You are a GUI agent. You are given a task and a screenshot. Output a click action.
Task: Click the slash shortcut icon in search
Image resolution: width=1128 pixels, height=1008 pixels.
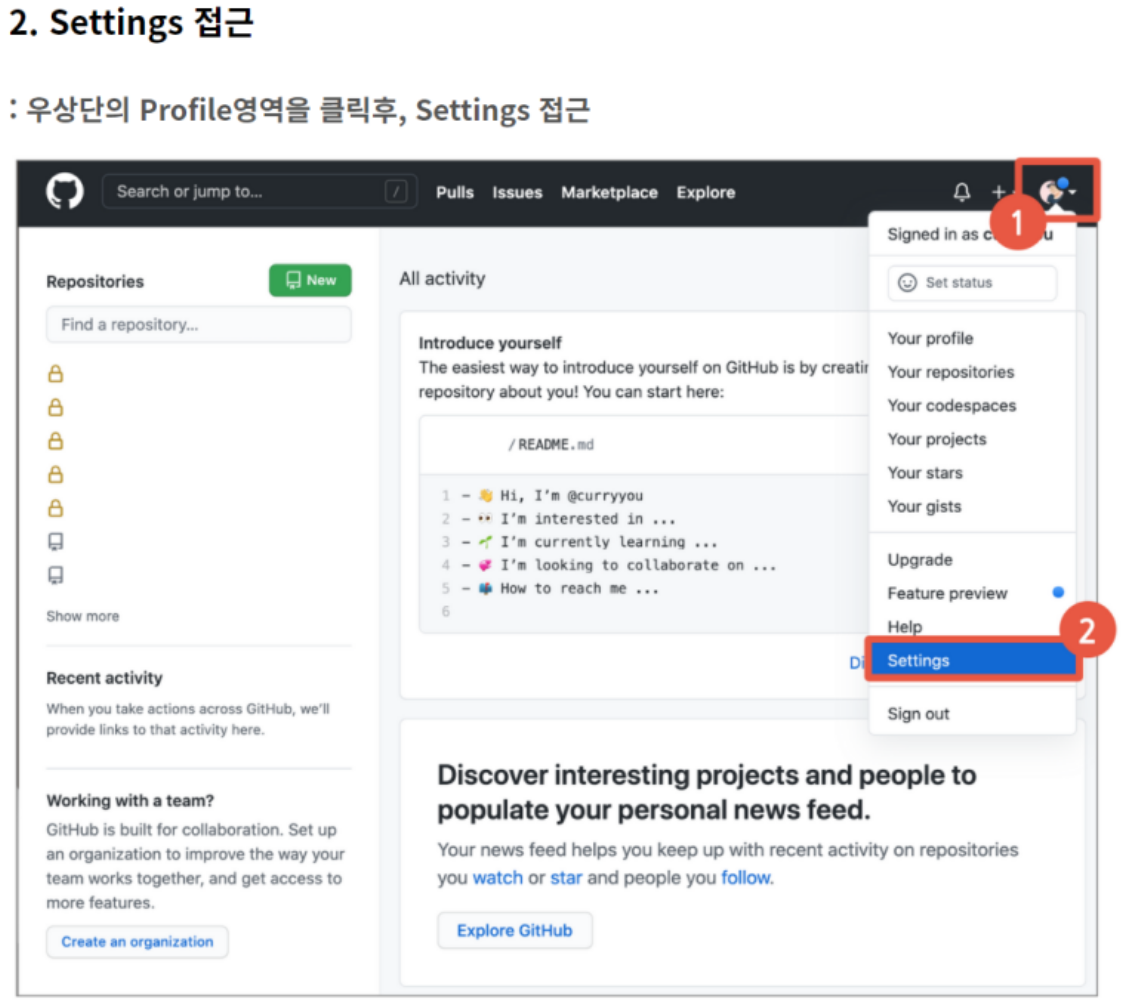396,191
